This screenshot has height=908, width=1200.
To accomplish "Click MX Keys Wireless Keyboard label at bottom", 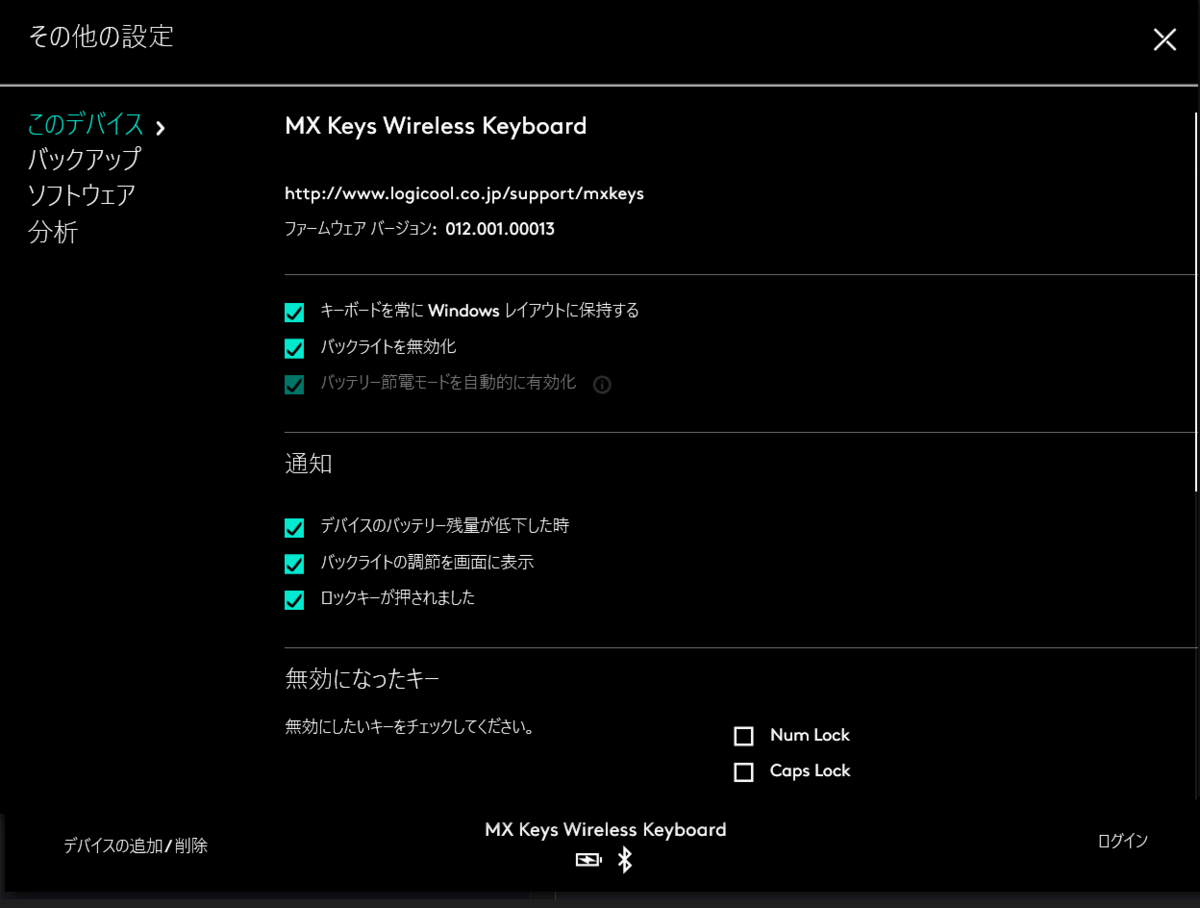I will pos(605,830).
